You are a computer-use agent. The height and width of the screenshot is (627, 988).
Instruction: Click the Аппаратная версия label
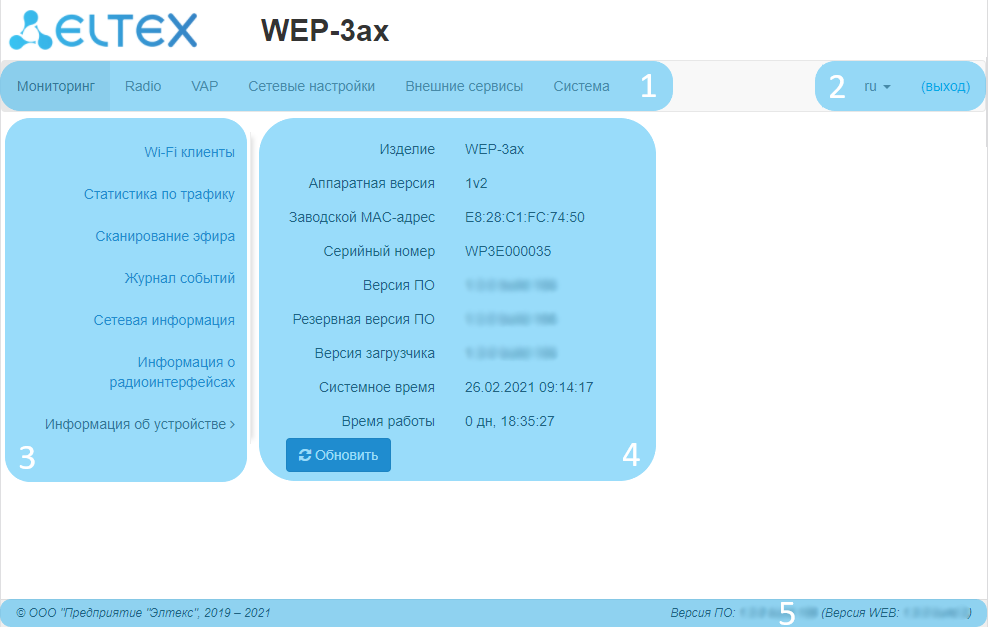[x=372, y=183]
